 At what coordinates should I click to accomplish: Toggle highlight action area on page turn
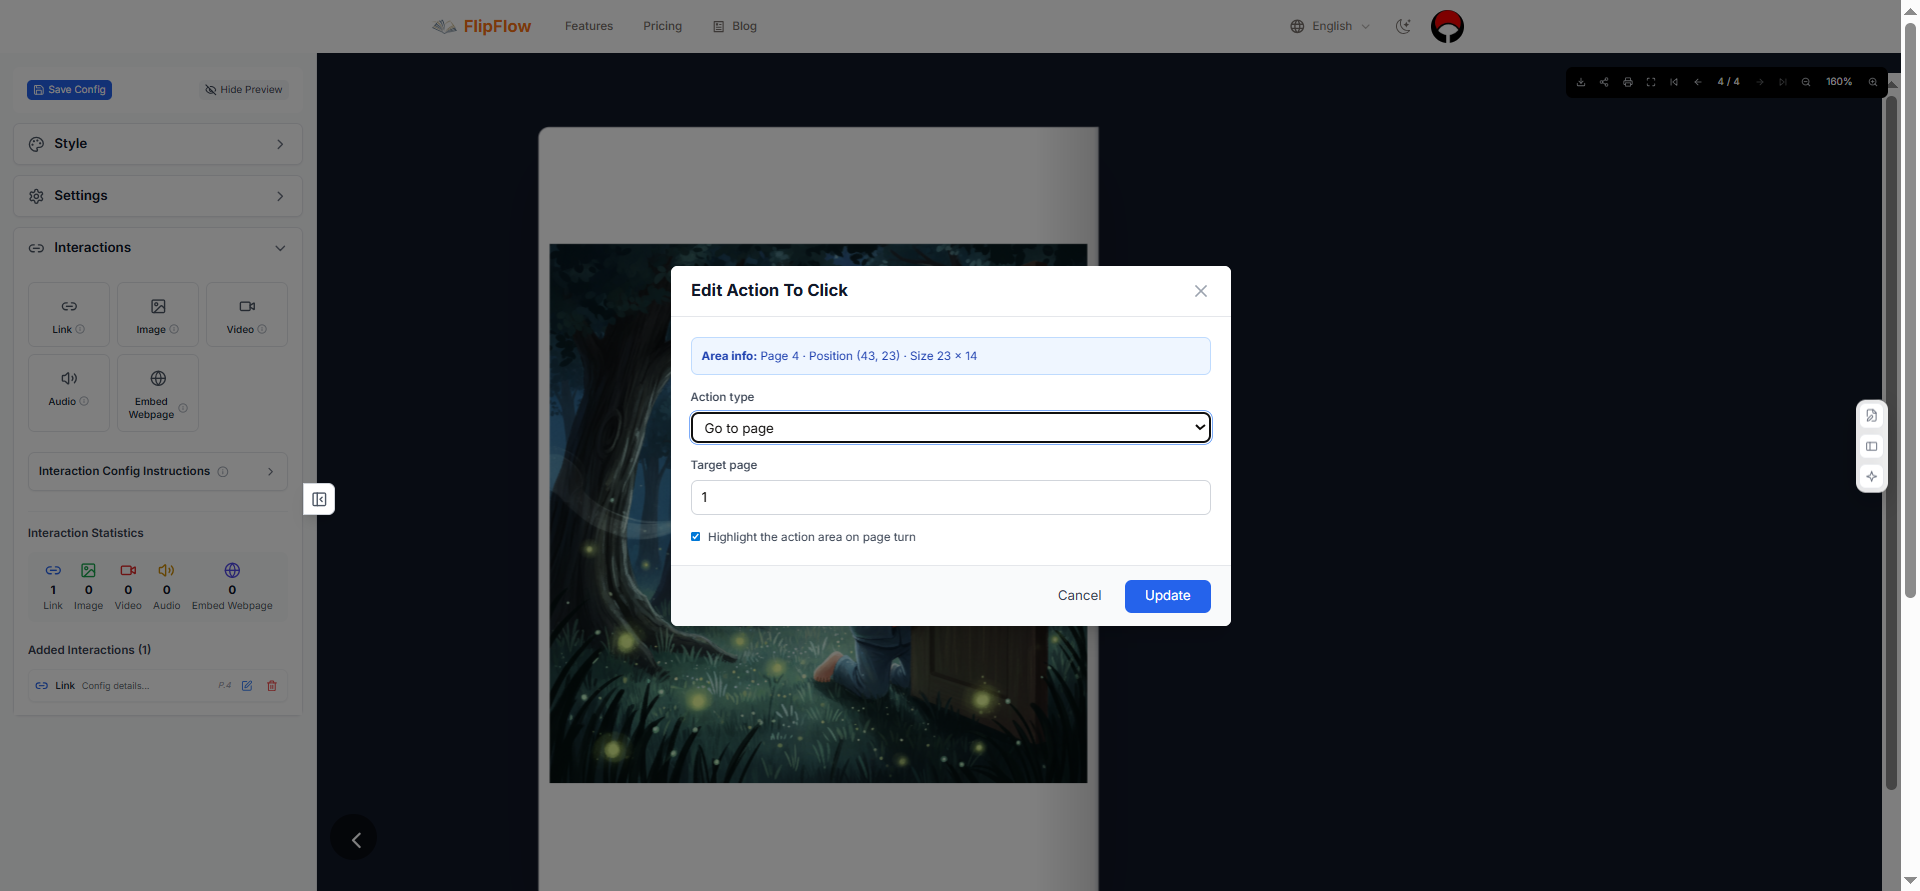(x=696, y=537)
